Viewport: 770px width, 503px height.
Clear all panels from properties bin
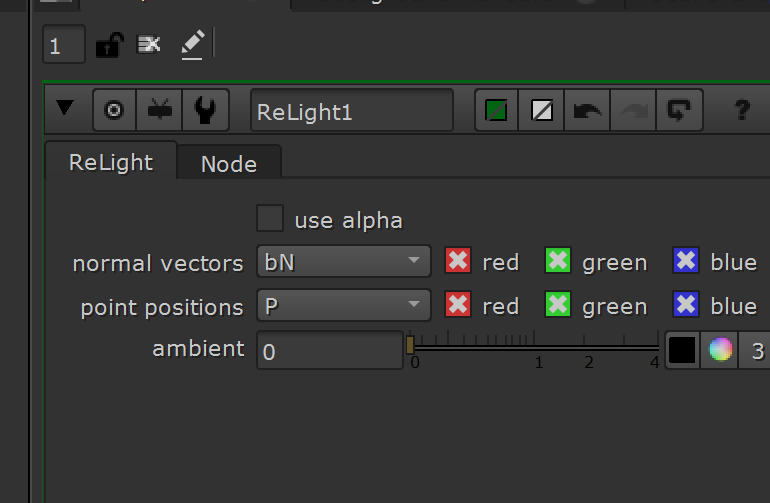149,44
